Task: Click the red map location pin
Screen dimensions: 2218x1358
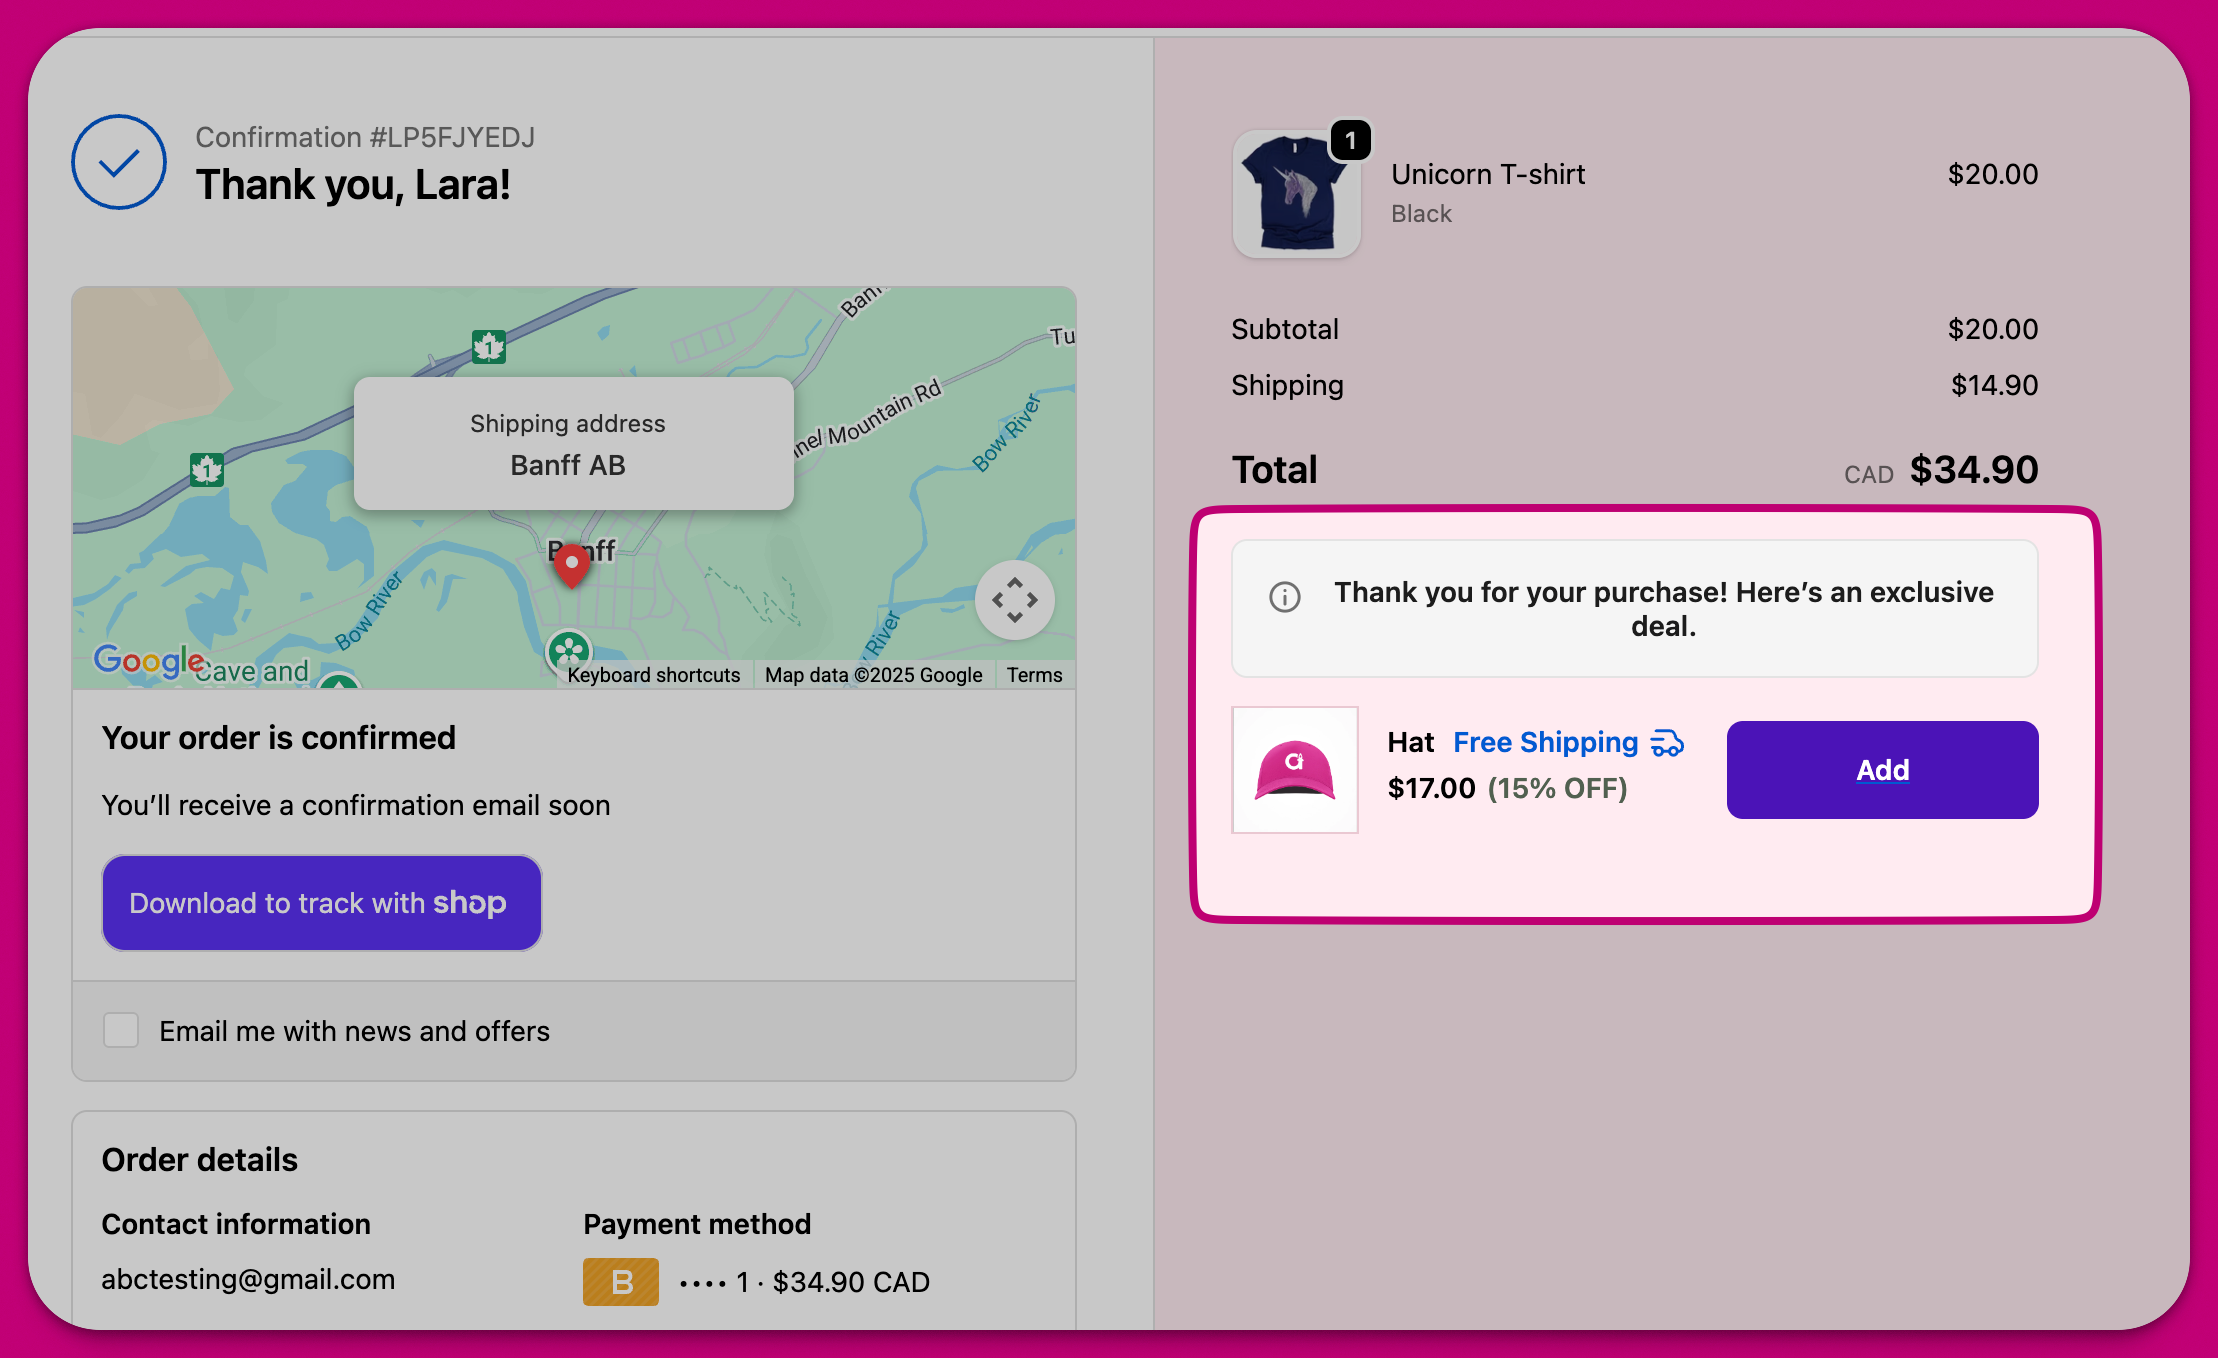Action: tap(571, 564)
